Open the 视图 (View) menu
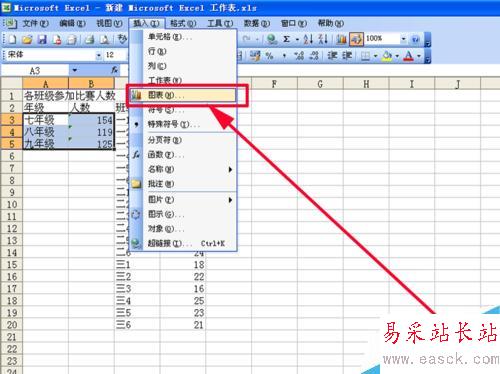 point(109,23)
